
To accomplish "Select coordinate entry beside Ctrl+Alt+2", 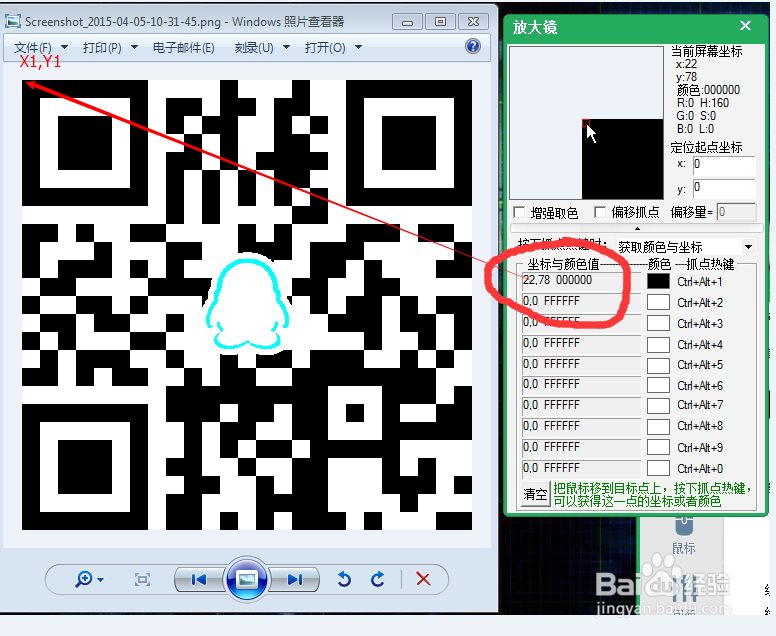I will point(581,301).
